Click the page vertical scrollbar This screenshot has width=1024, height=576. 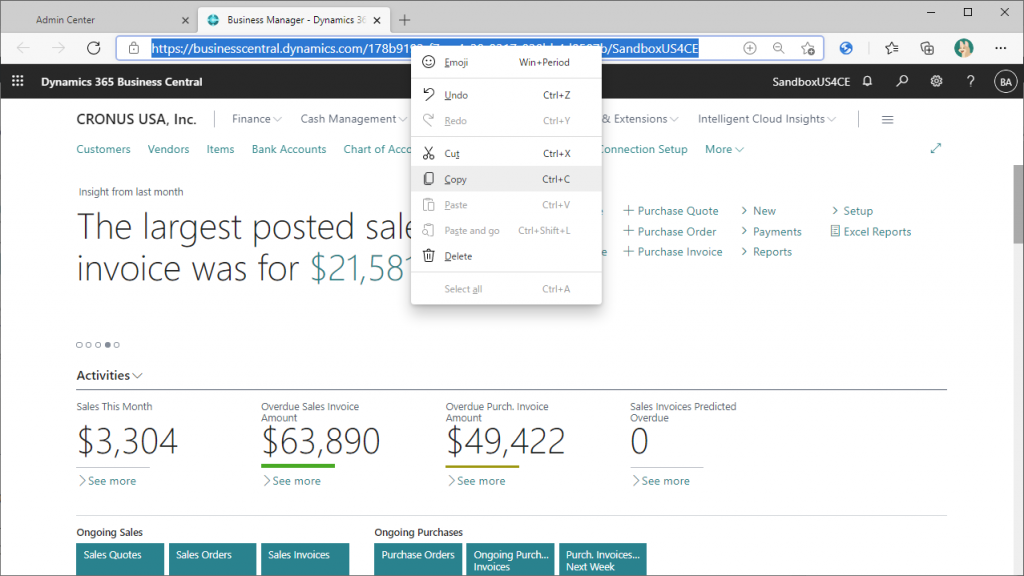[1018, 204]
